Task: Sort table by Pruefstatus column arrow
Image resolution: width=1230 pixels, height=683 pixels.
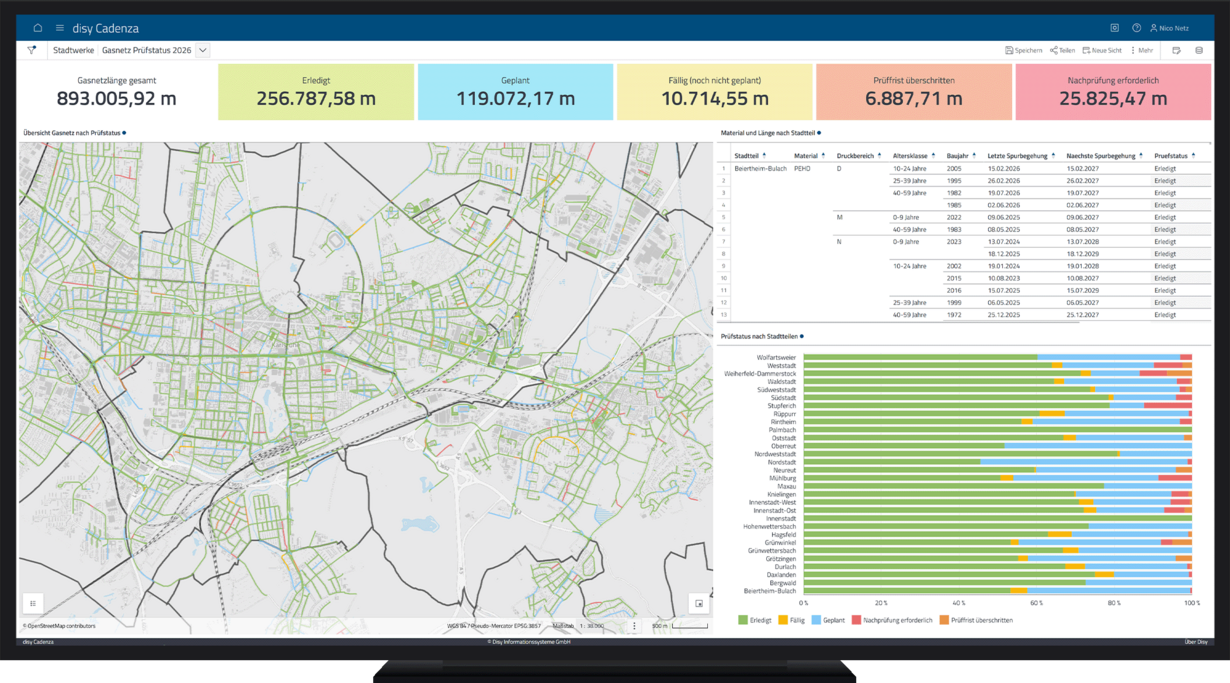Action: coord(1193,155)
